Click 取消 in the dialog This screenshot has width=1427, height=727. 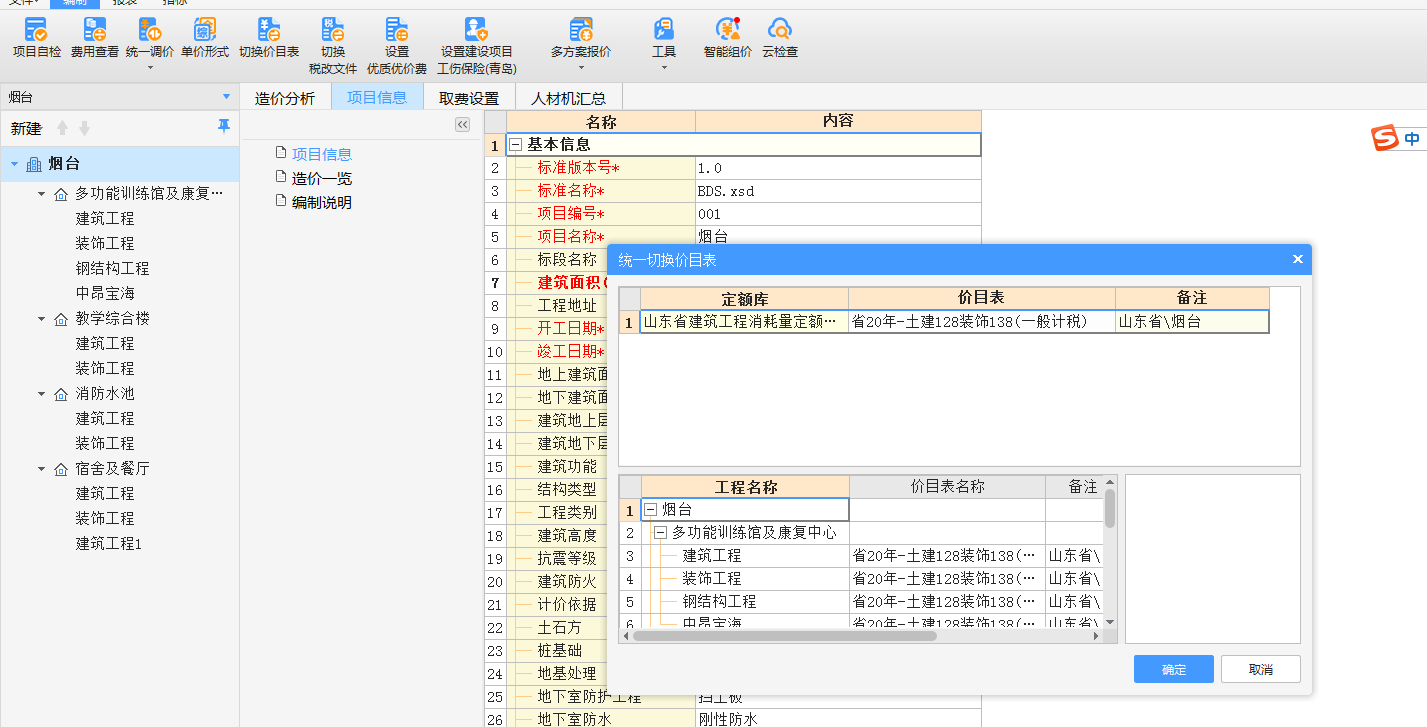pos(1261,669)
